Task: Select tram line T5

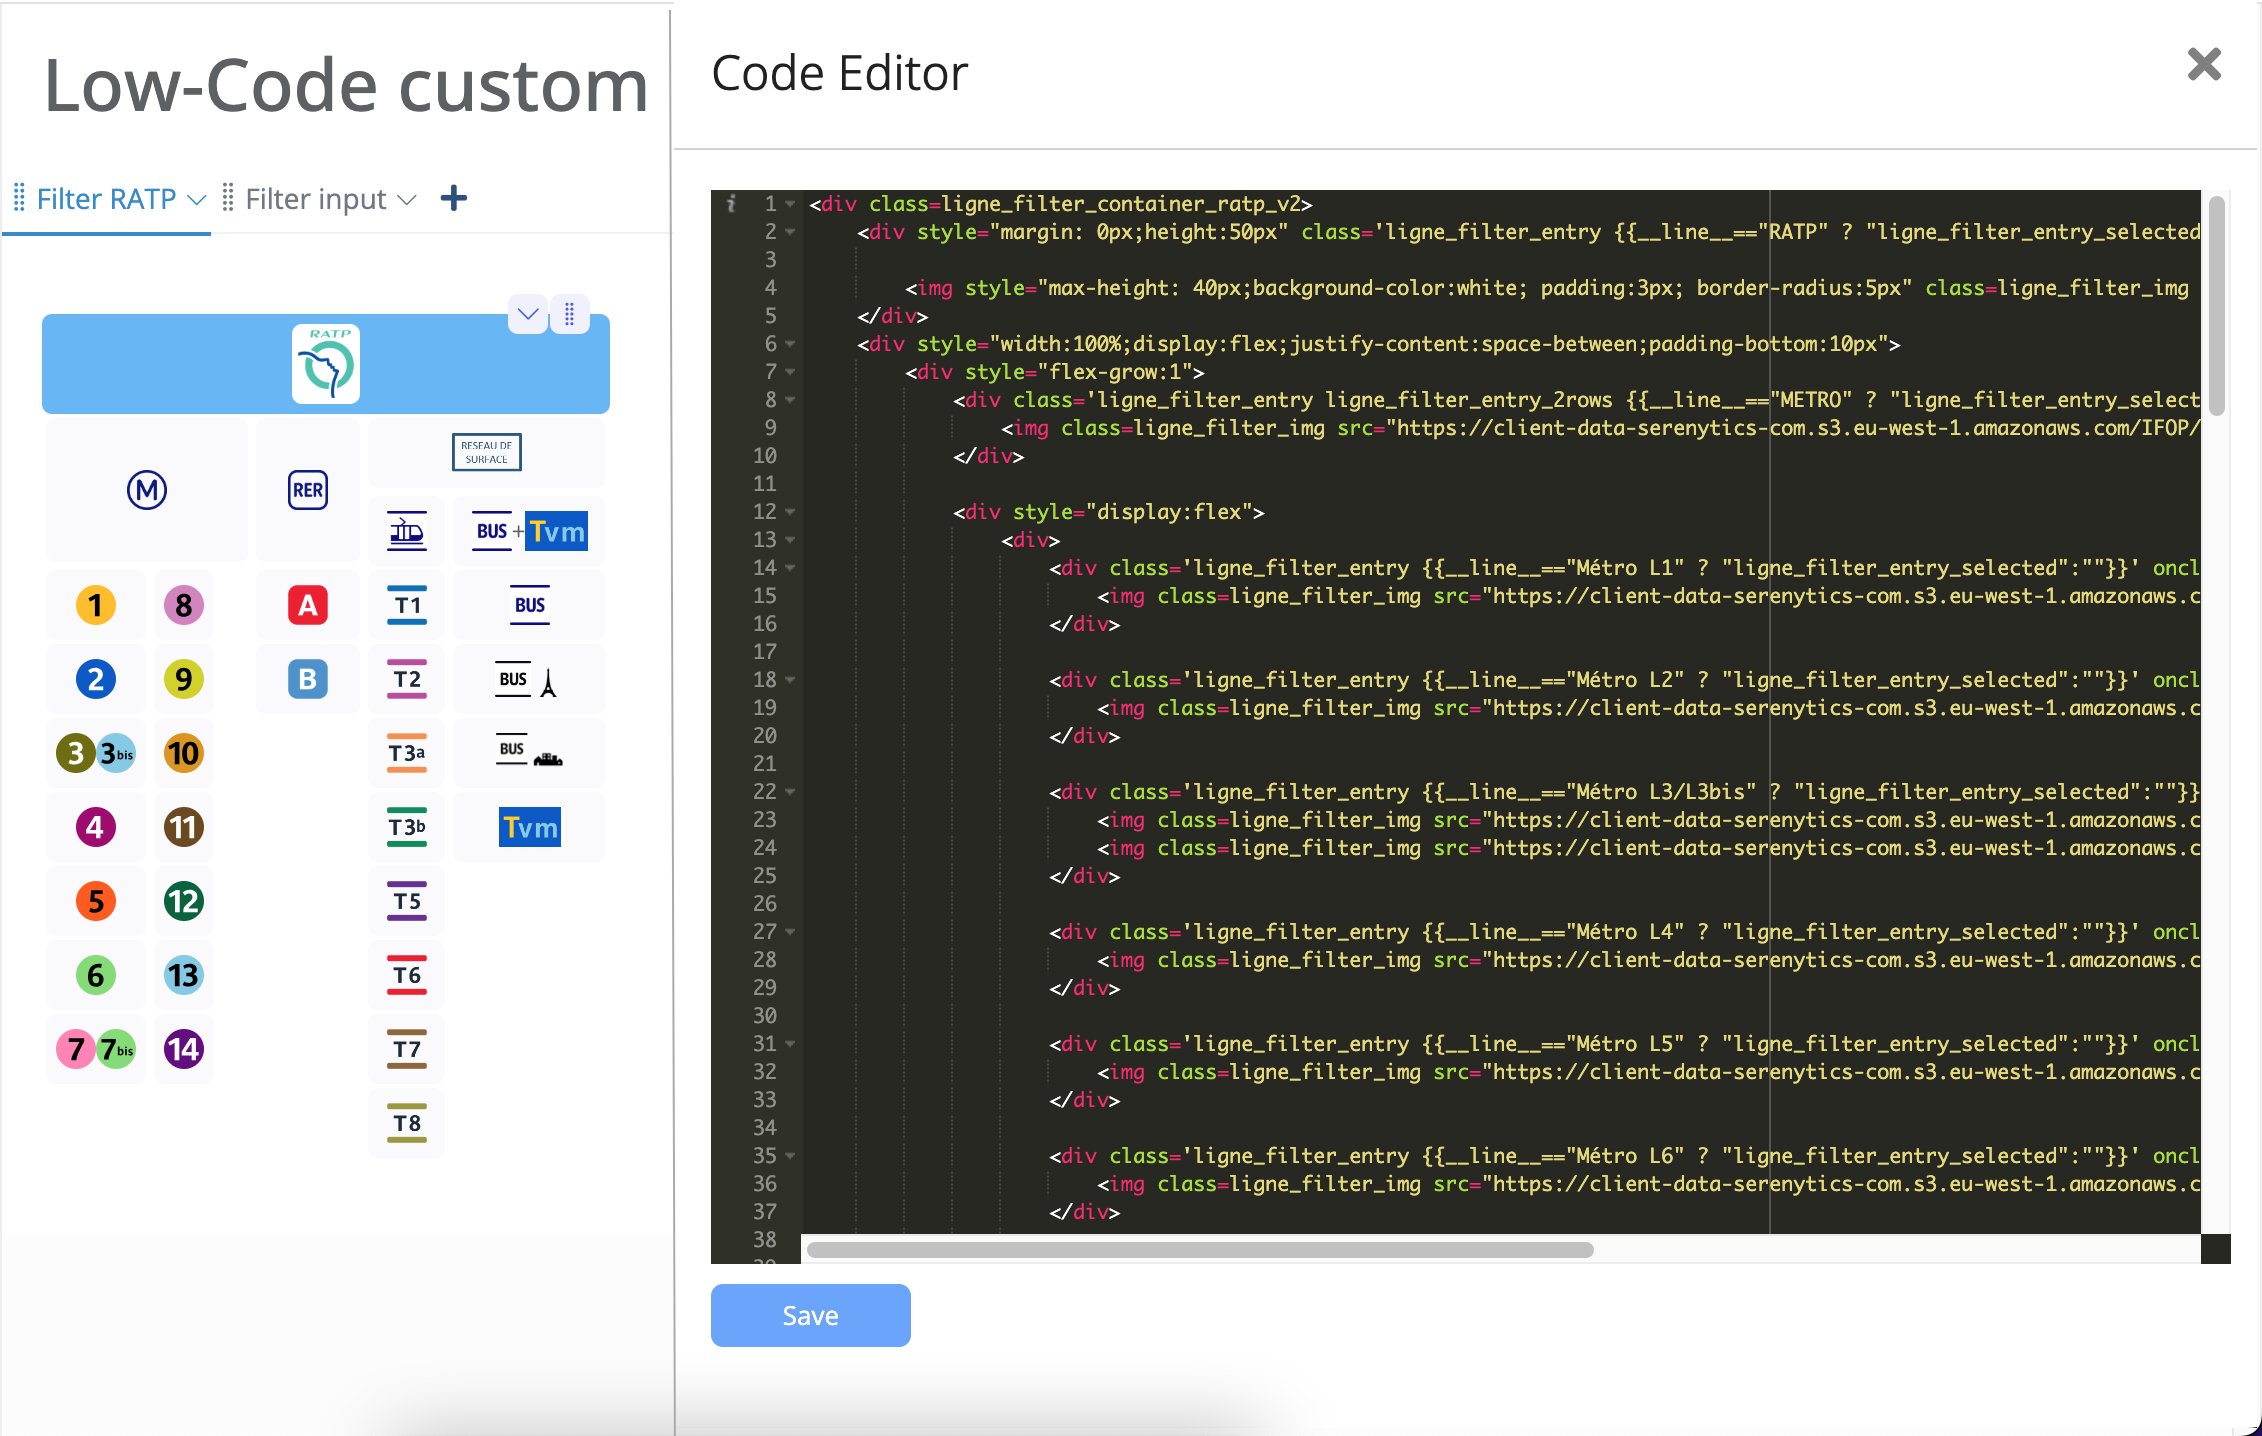Action: coord(407,901)
